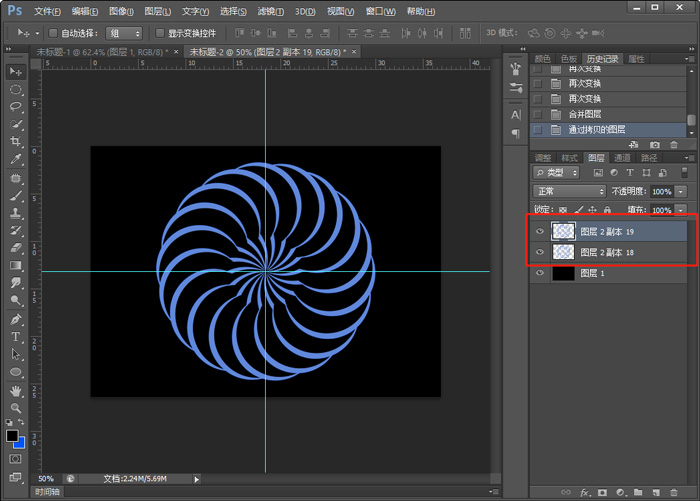Image resolution: width=700 pixels, height=501 pixels.
Task: Select the Eyedropper tool
Action: pyautogui.click(x=16, y=160)
